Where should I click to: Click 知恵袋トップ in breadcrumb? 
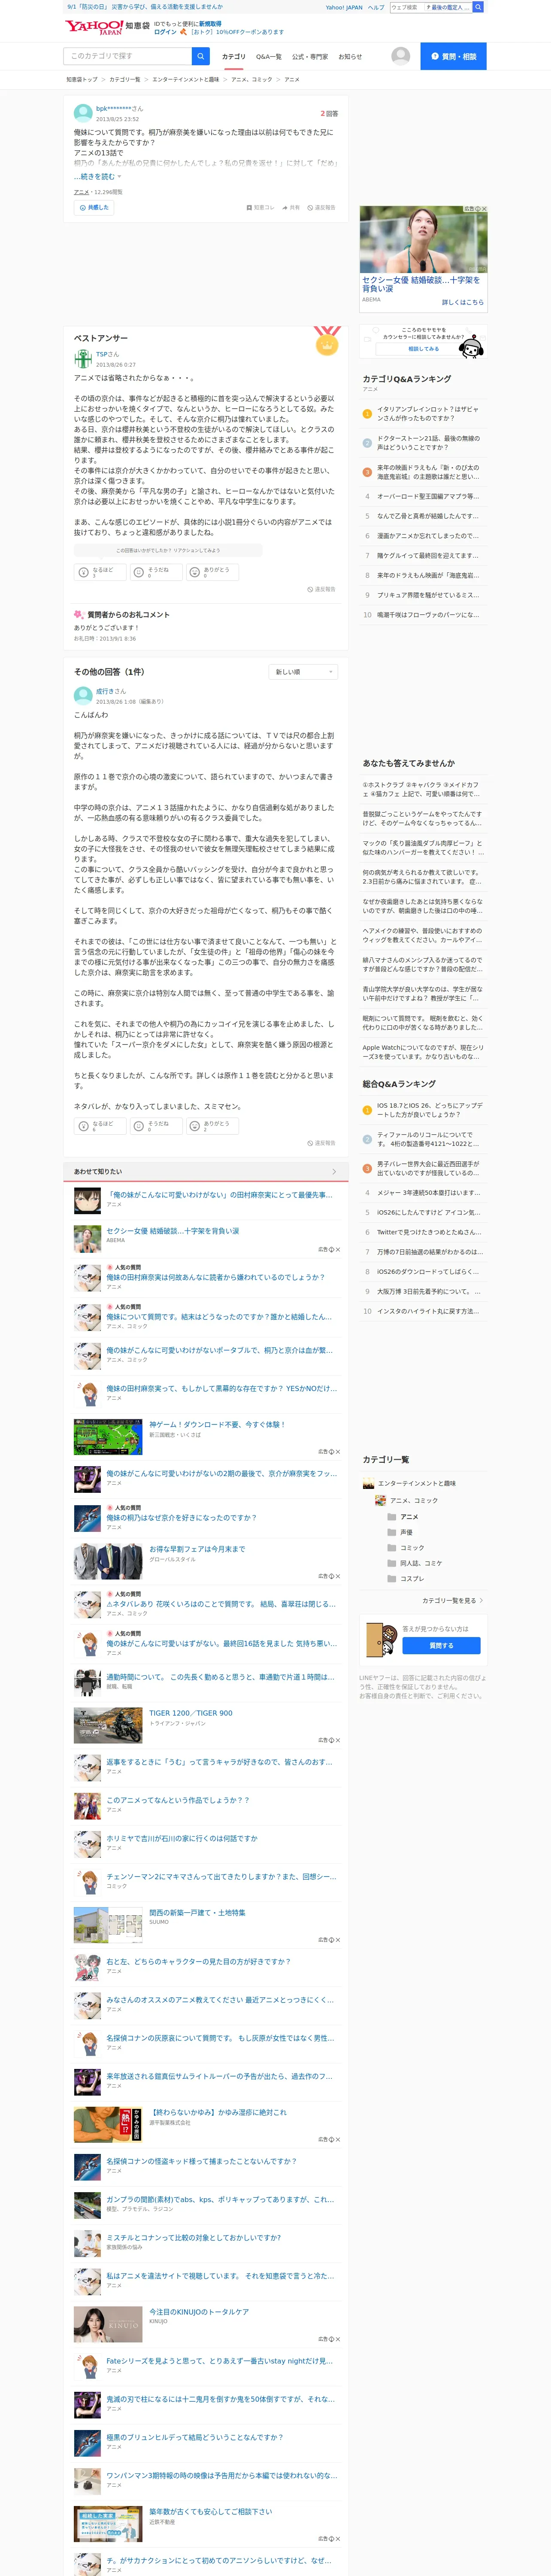tap(82, 79)
